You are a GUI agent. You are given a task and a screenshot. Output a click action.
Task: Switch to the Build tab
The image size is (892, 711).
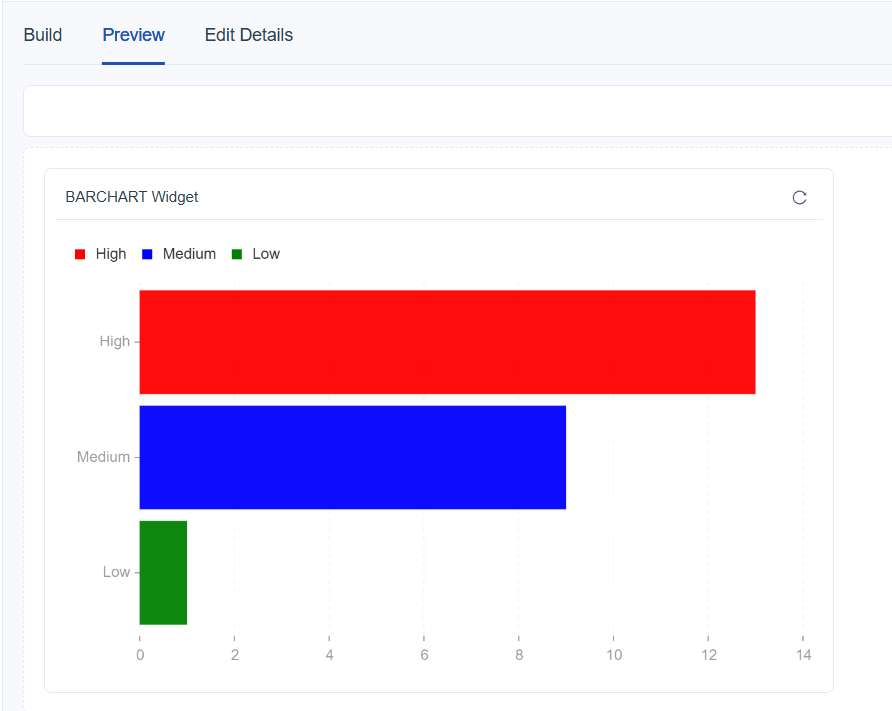pos(43,35)
